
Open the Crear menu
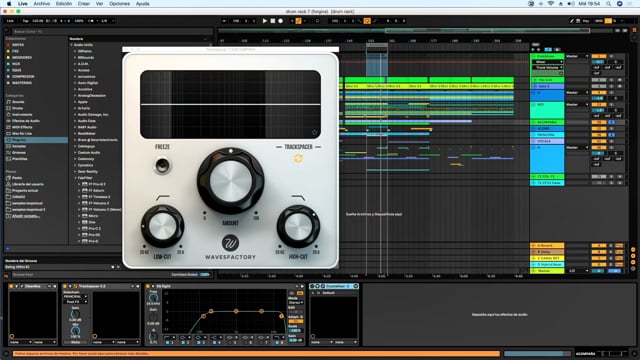tap(84, 4)
